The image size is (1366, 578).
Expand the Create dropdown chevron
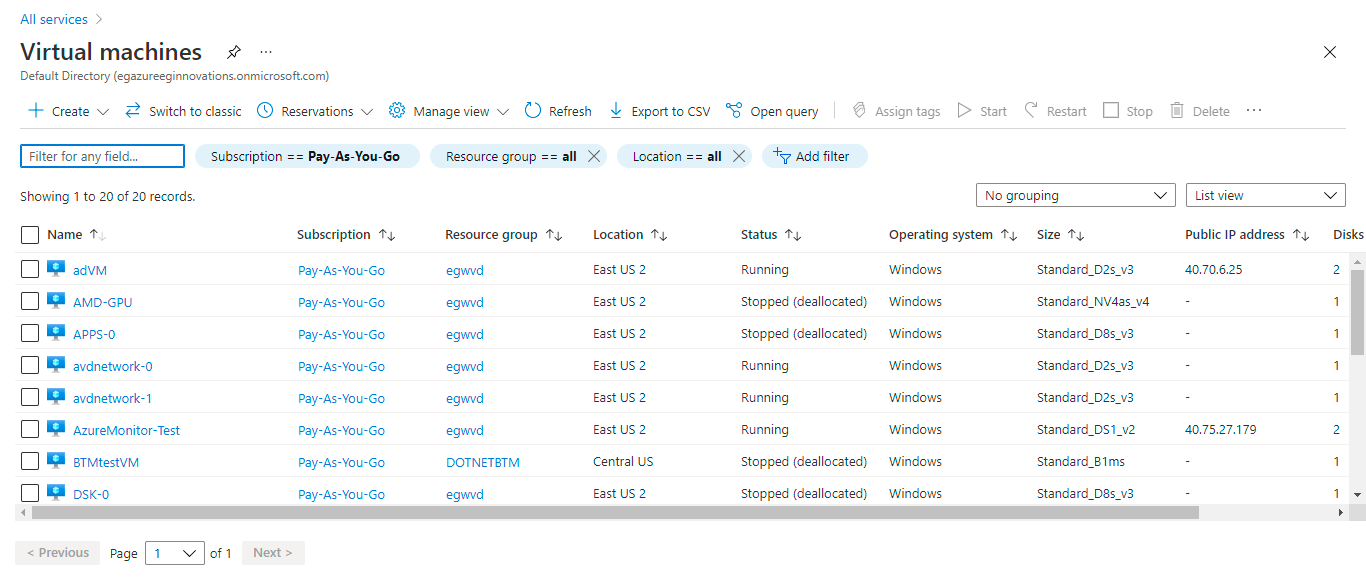coord(102,112)
